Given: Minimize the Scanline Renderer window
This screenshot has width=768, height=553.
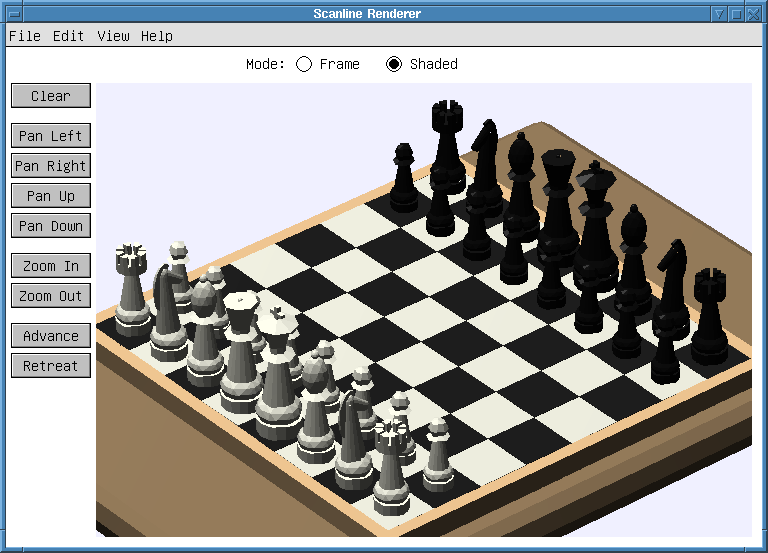Looking at the screenshot, I should click(x=719, y=14).
